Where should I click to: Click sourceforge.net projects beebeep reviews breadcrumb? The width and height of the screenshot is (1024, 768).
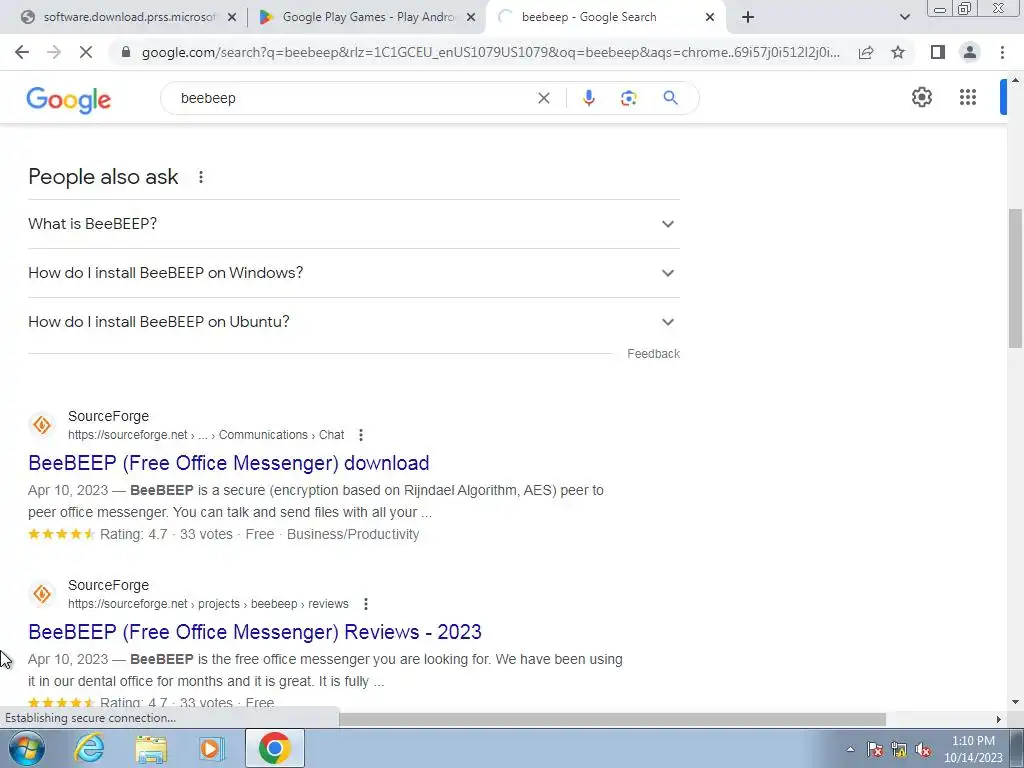coord(208,604)
